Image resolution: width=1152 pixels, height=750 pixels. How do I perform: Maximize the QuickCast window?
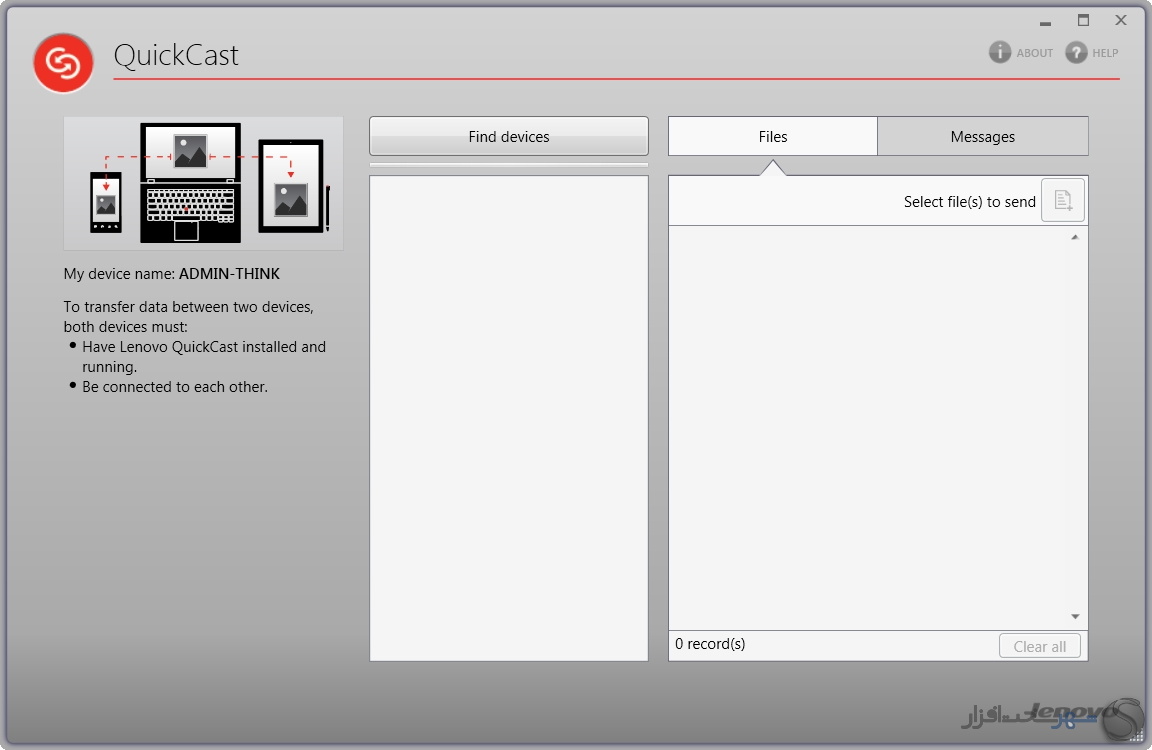tap(1083, 21)
